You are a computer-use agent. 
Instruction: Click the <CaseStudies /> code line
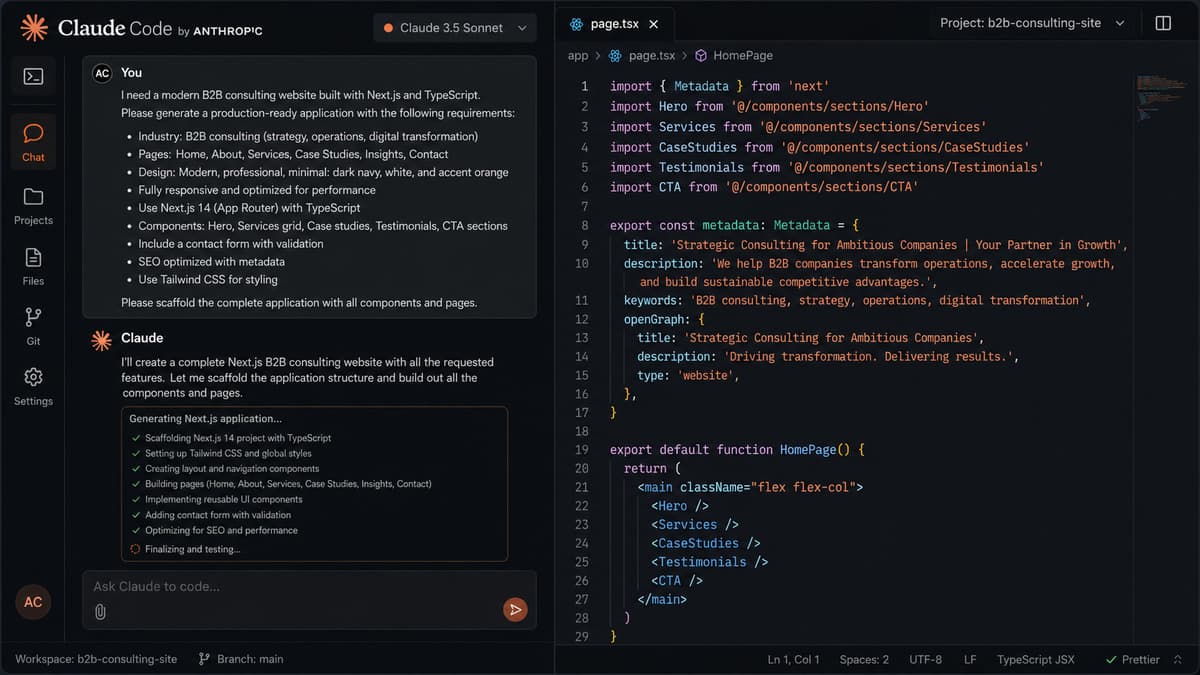(x=705, y=543)
